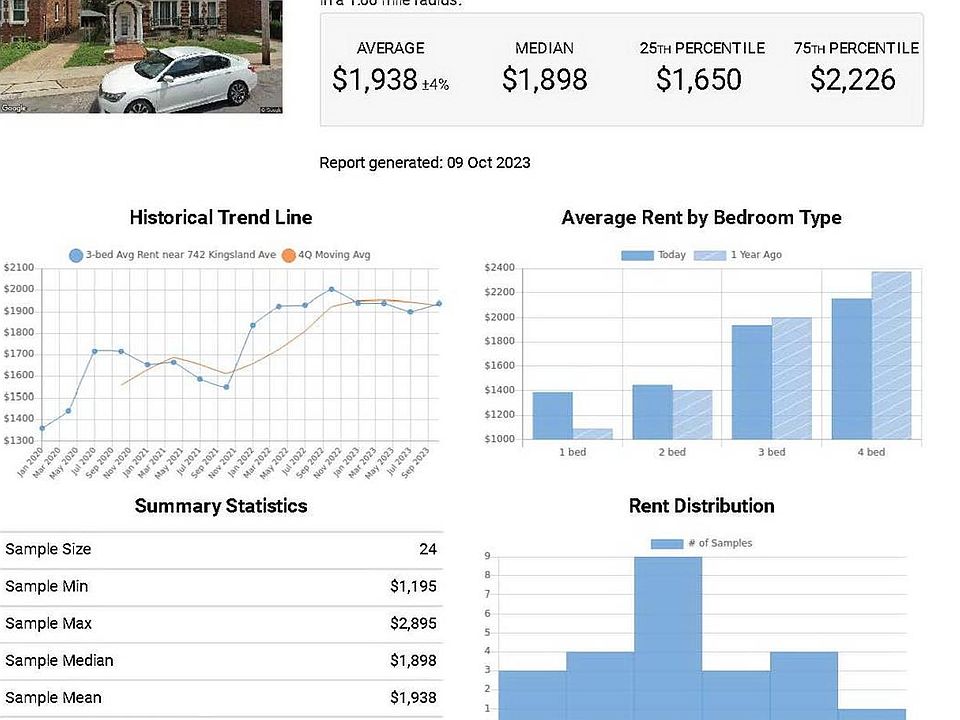Toggle the Today legend swatch
The width and height of the screenshot is (960, 720).
coord(637,255)
